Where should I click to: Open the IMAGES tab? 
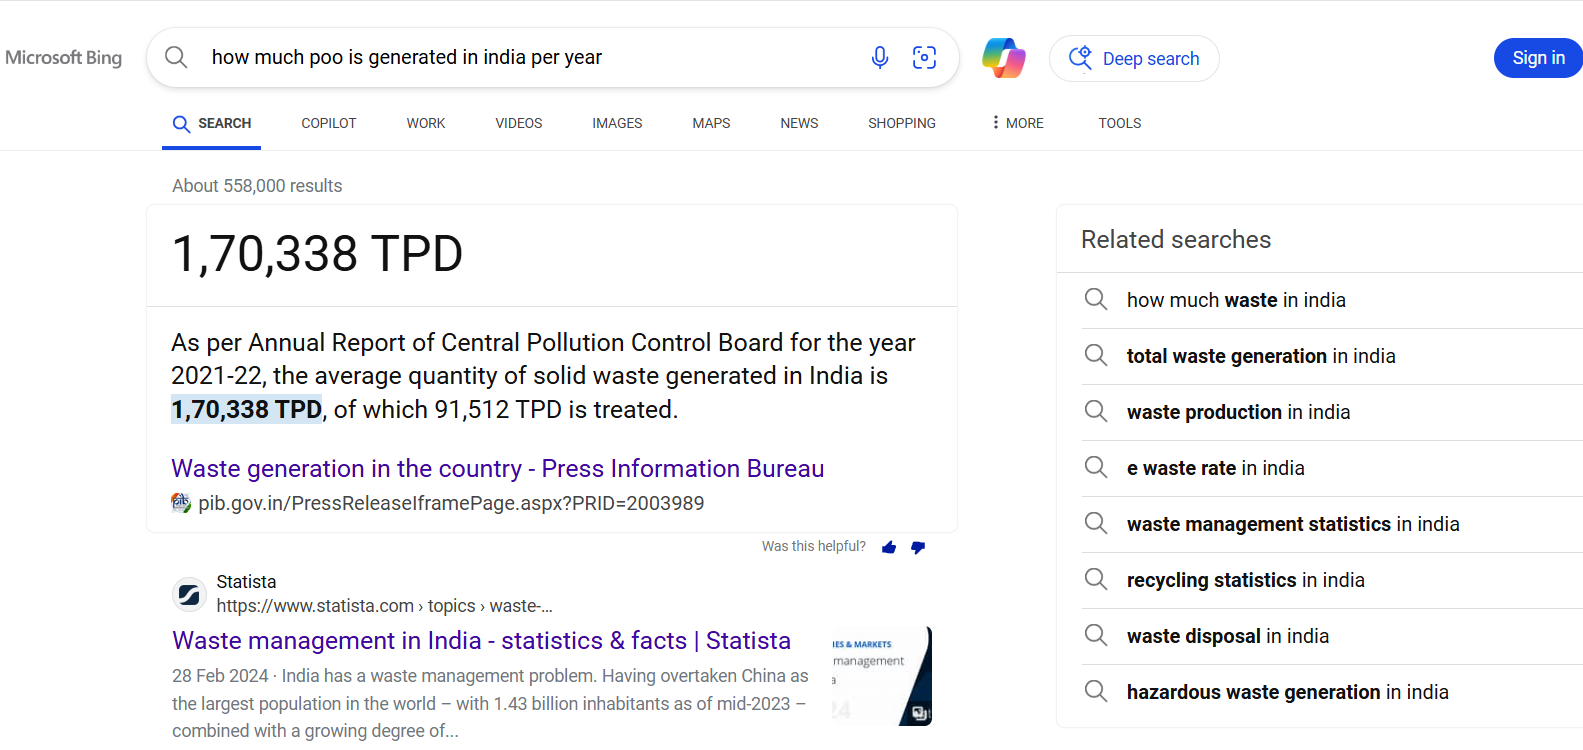[617, 124]
